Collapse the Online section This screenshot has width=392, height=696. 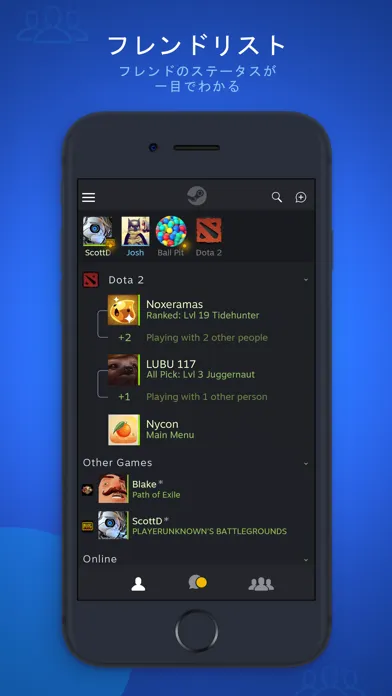[x=306, y=560]
